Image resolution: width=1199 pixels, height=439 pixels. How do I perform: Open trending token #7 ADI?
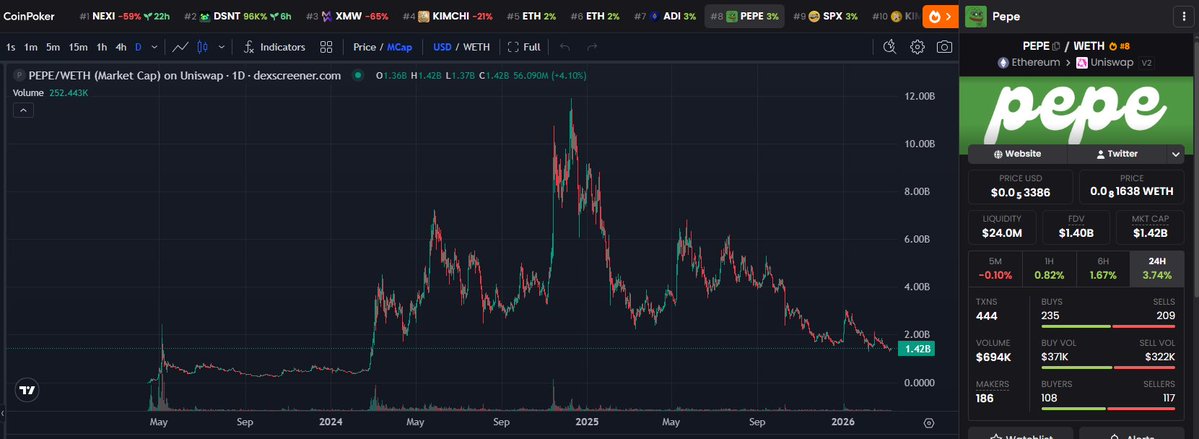[x=665, y=16]
